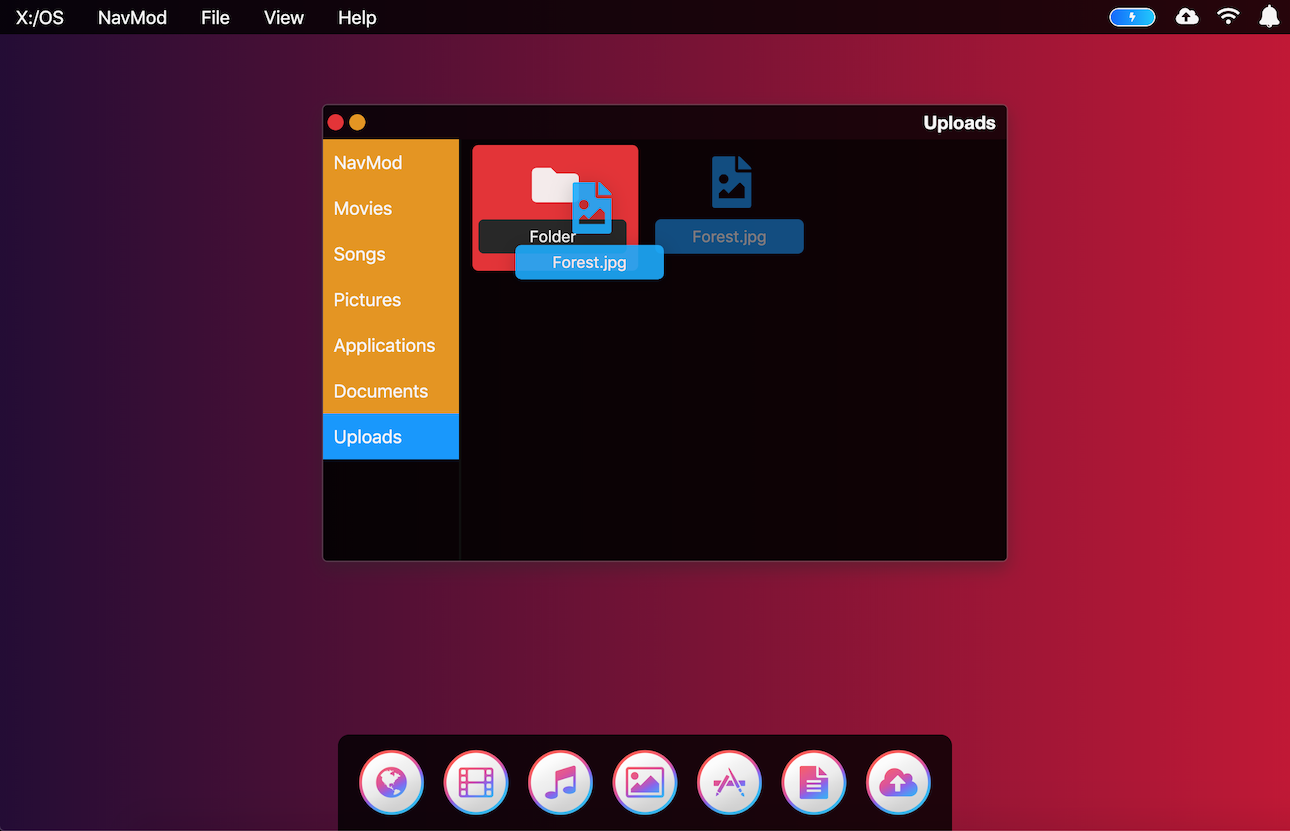
Task: Open the Help menu
Action: 357,18
